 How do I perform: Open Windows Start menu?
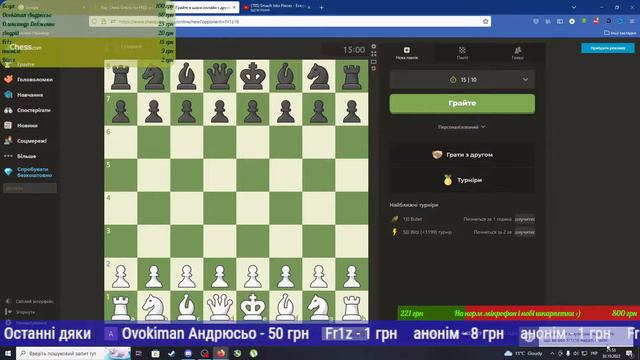(8, 353)
